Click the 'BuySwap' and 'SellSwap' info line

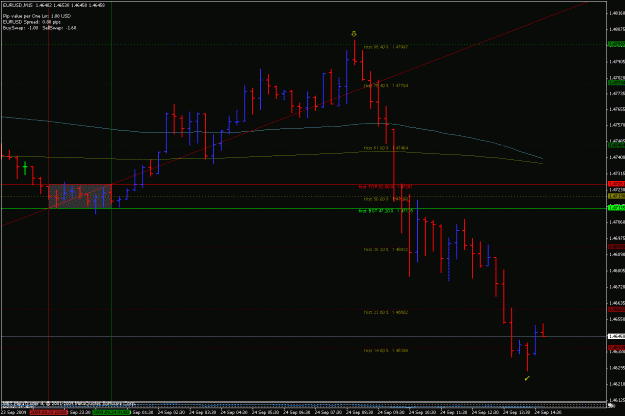(39, 28)
